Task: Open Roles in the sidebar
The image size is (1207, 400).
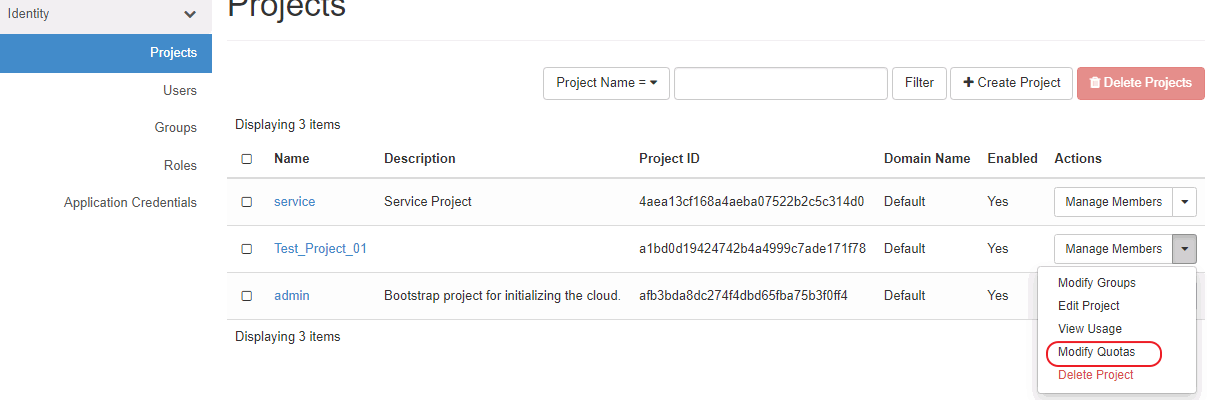Action: pos(180,165)
